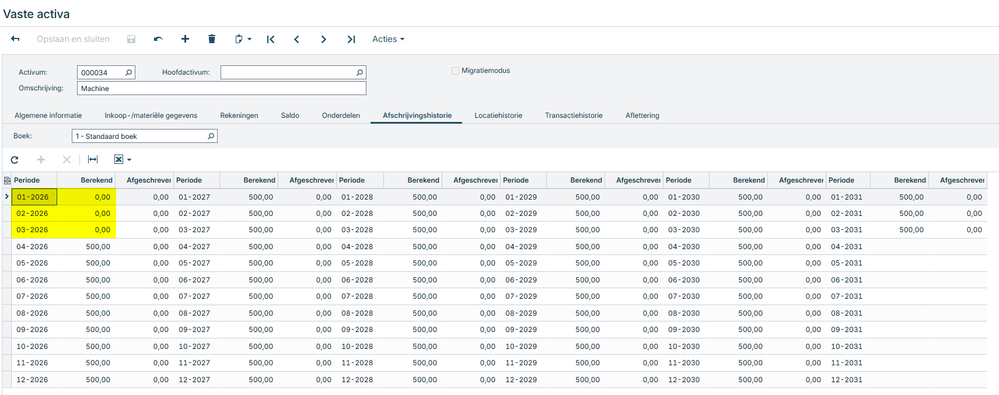This screenshot has height=395, width=999.
Task: Go to the next record
Action: pyautogui.click(x=324, y=40)
